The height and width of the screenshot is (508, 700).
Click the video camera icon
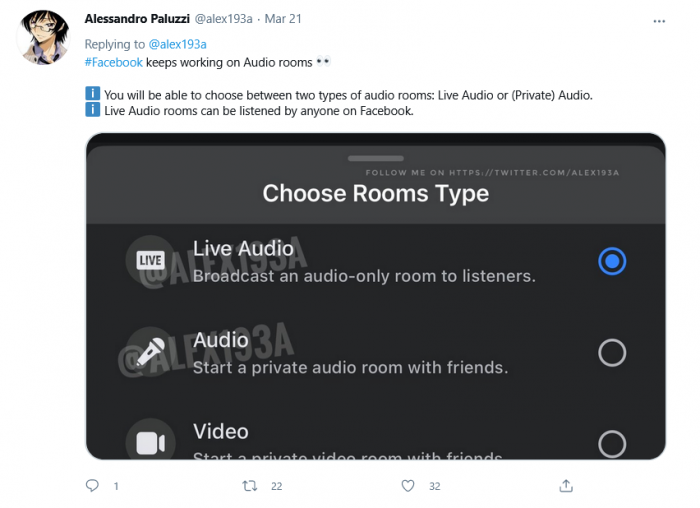(150, 443)
